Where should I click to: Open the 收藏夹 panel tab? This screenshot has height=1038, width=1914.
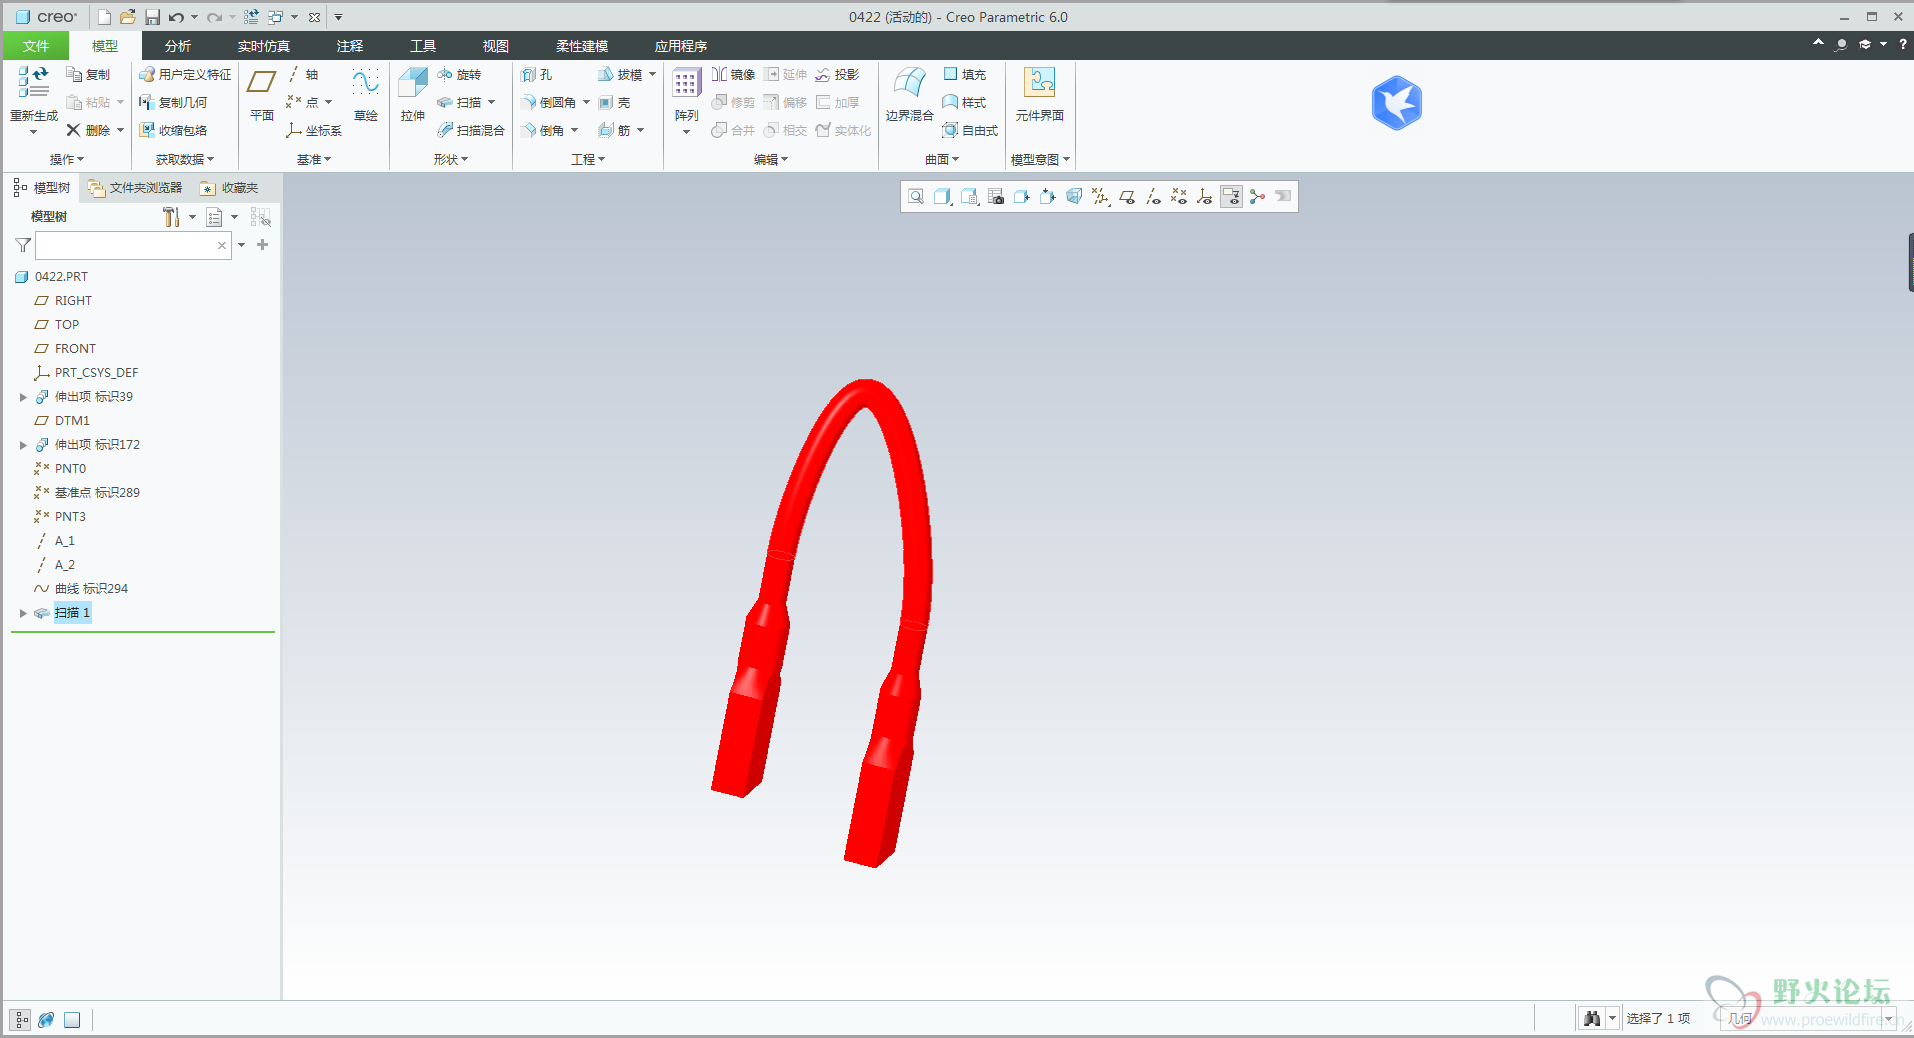click(x=229, y=188)
